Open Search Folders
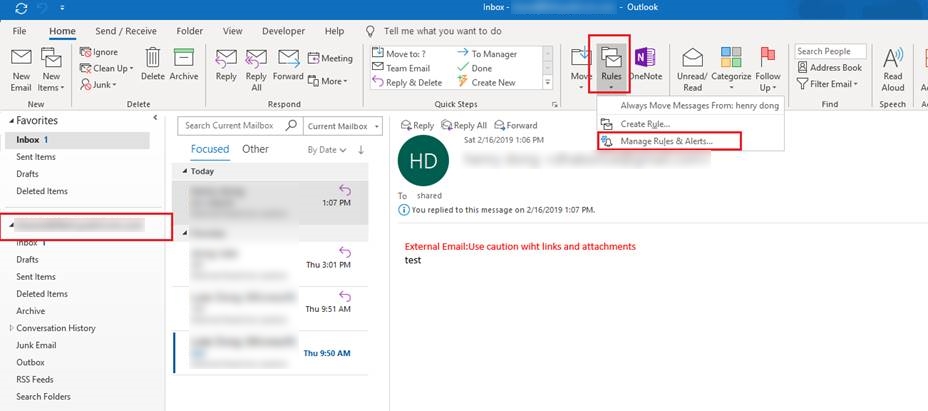 43,396
